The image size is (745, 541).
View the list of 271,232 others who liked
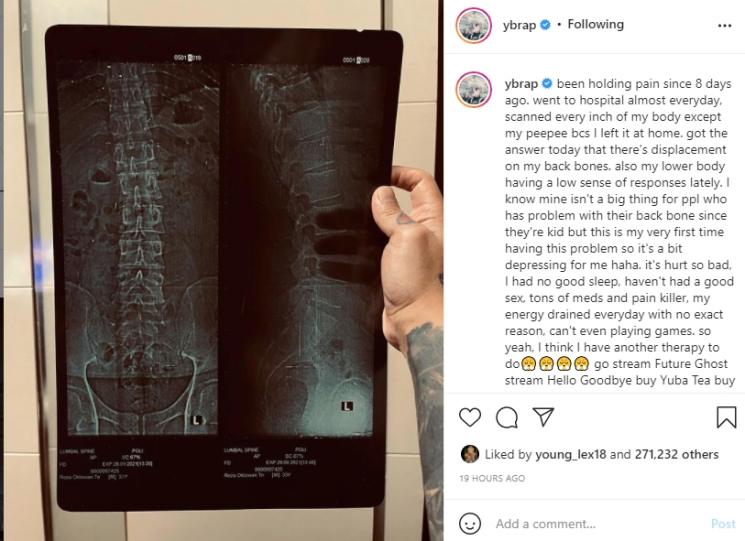(677, 455)
